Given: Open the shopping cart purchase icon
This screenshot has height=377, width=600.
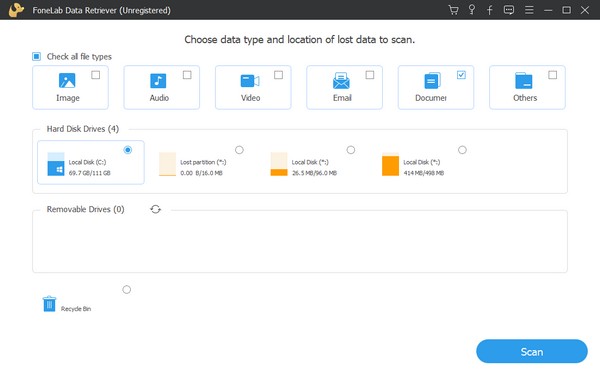Looking at the screenshot, I should [453, 10].
